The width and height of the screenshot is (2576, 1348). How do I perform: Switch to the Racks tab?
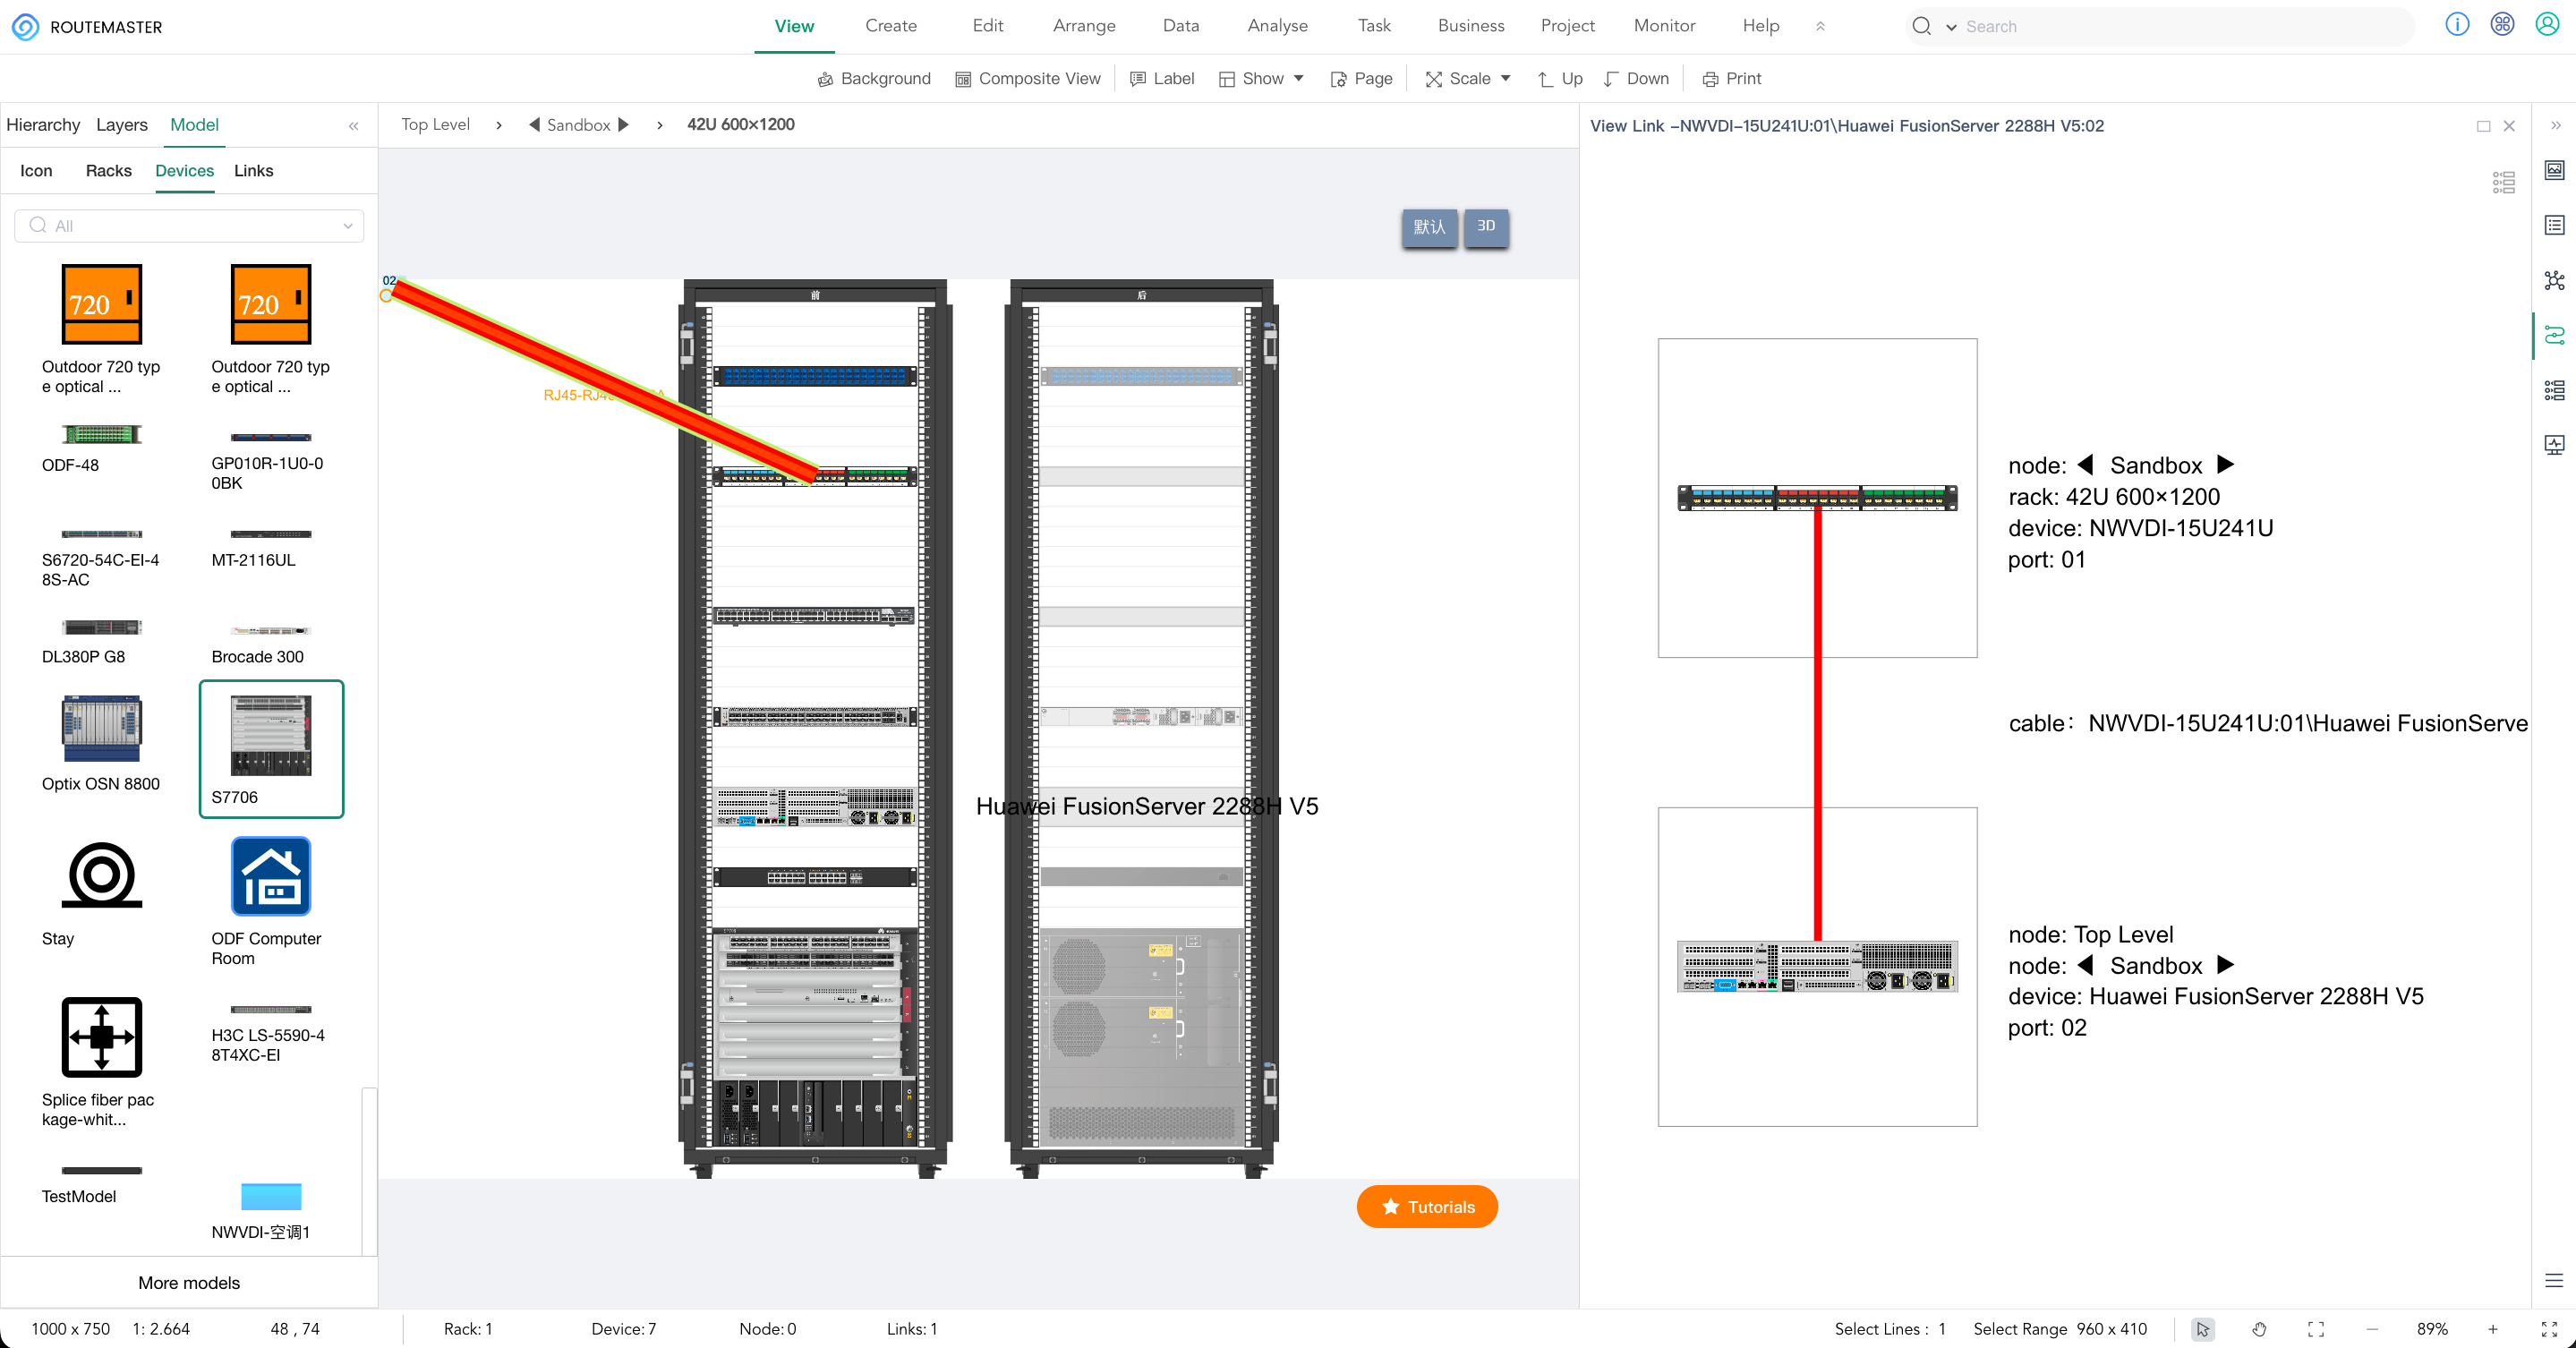point(109,171)
